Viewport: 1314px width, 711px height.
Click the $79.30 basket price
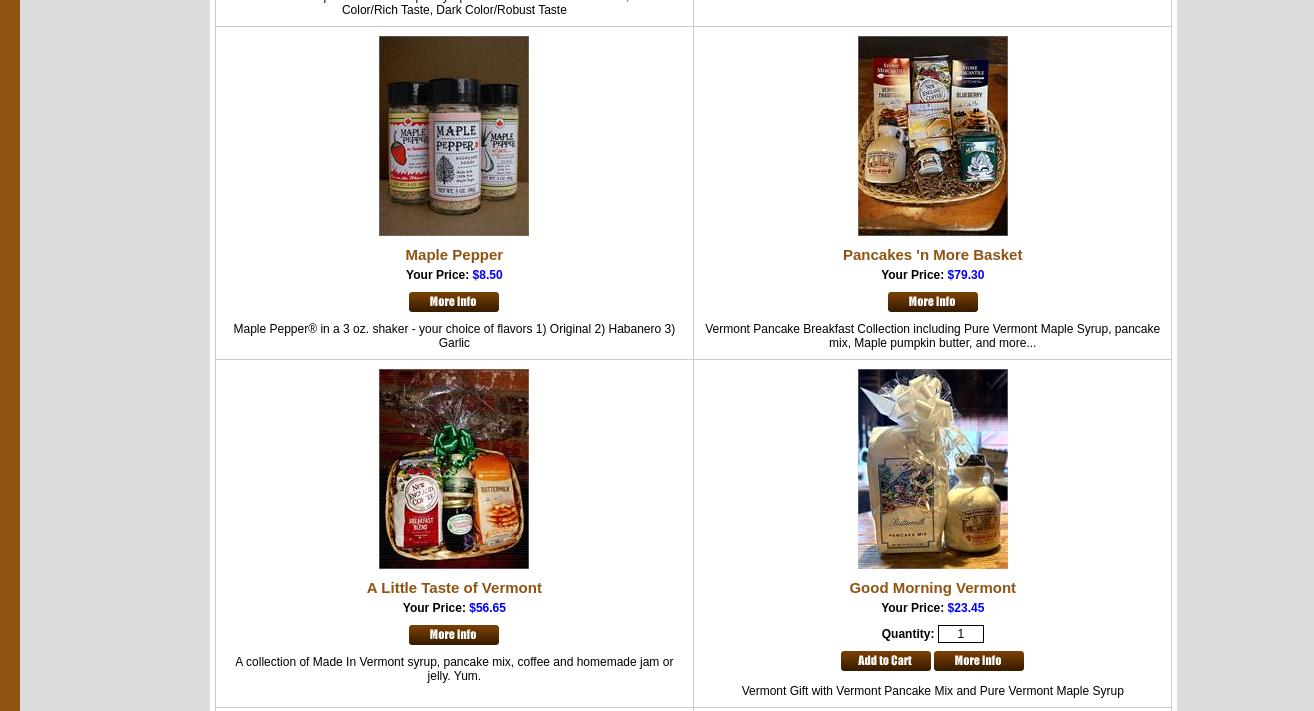(x=965, y=275)
